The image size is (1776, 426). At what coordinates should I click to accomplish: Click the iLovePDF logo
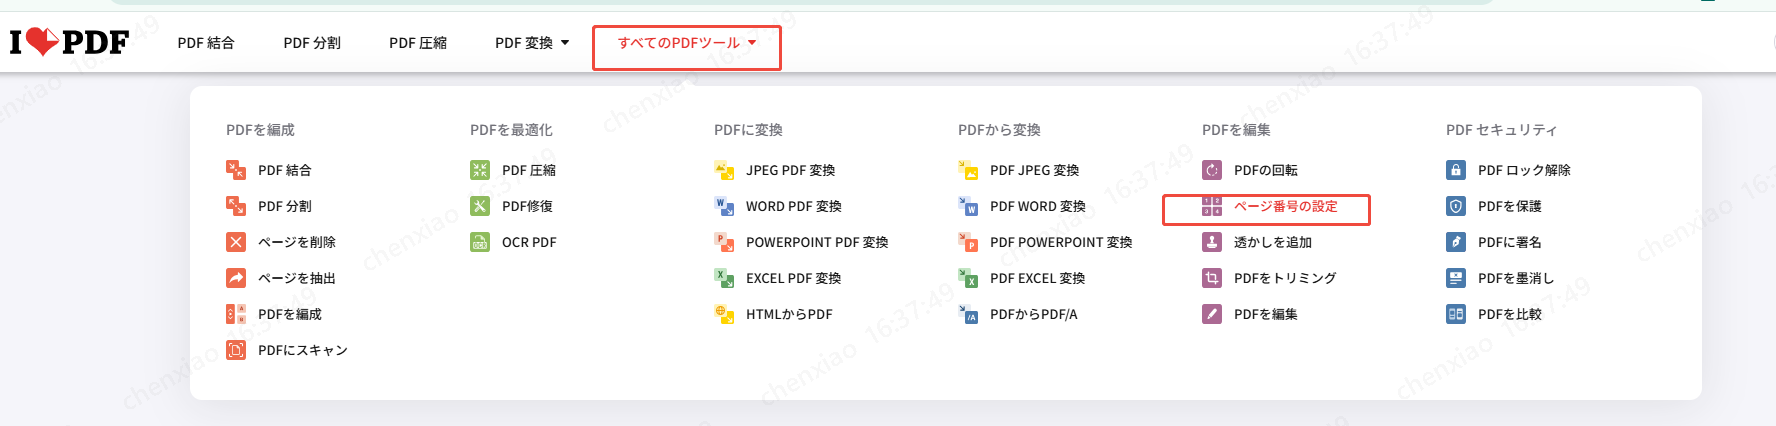point(69,42)
